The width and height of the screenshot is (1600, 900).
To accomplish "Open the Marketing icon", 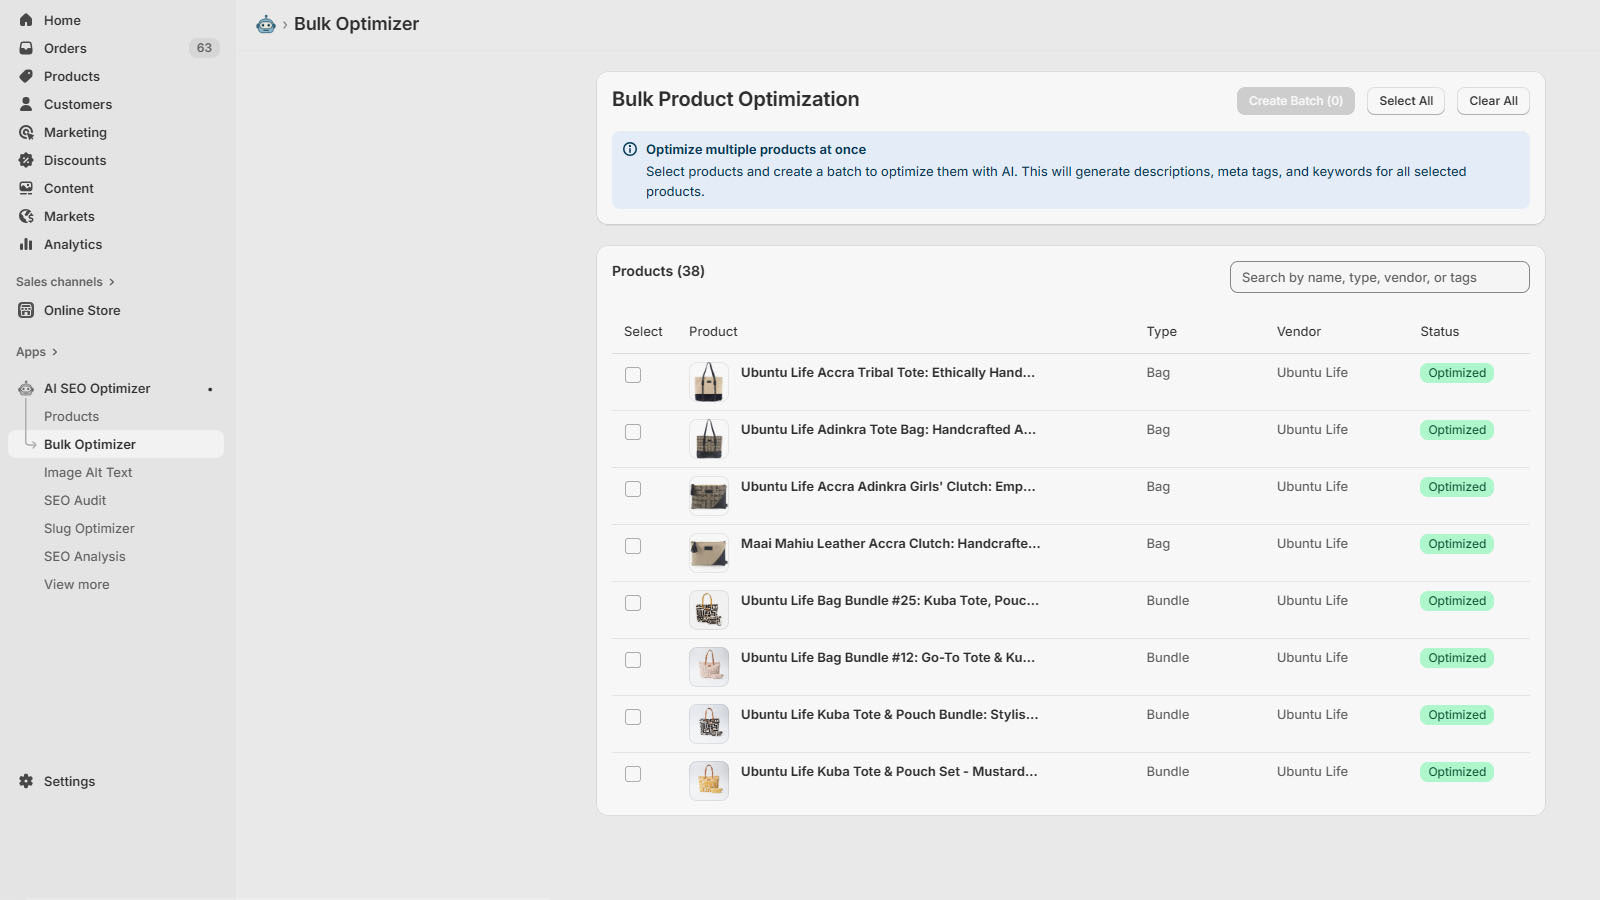I will (x=26, y=132).
